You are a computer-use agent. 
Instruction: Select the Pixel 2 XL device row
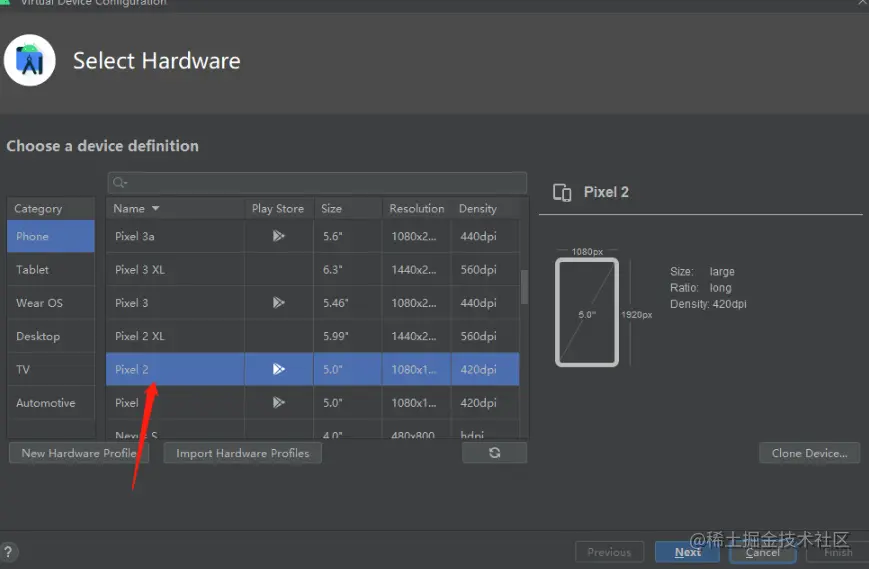pyautogui.click(x=313, y=336)
